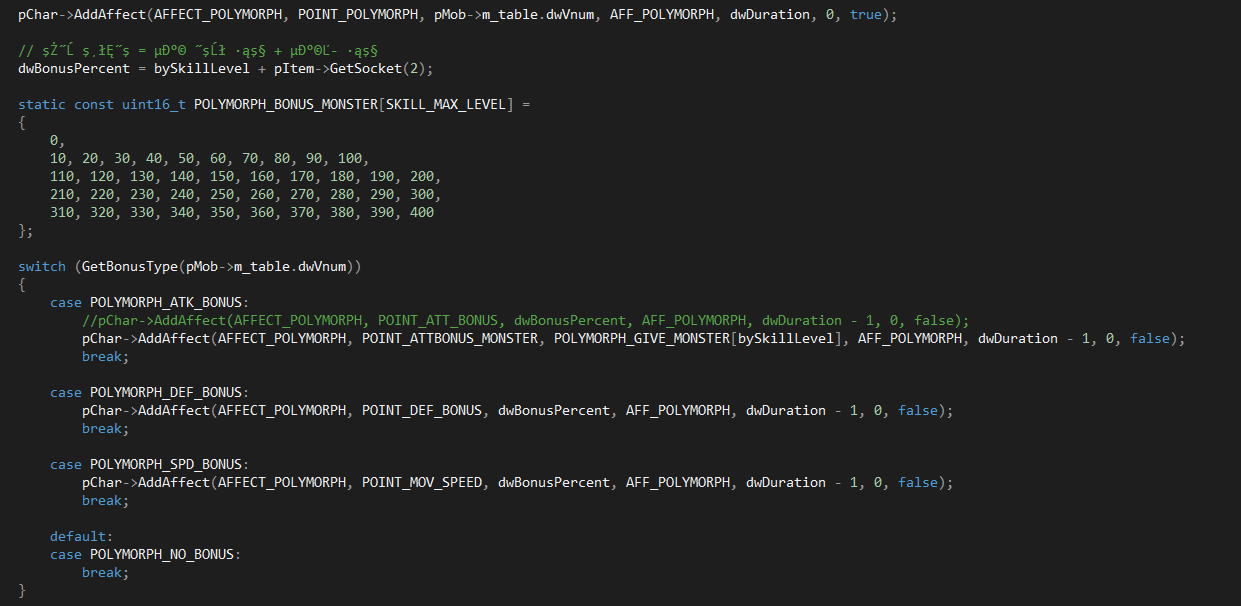Click SKILL_MAX_LEVEL inside the array brackets
This screenshot has width=1241, height=606.
coord(446,105)
